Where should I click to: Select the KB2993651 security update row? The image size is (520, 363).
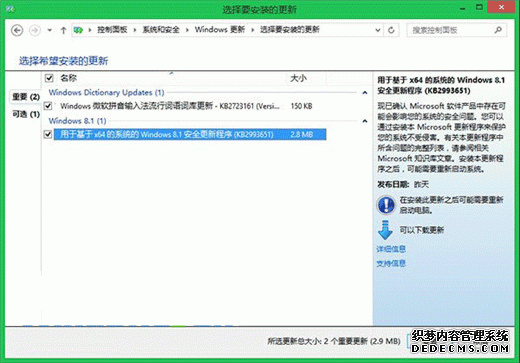click(190, 134)
